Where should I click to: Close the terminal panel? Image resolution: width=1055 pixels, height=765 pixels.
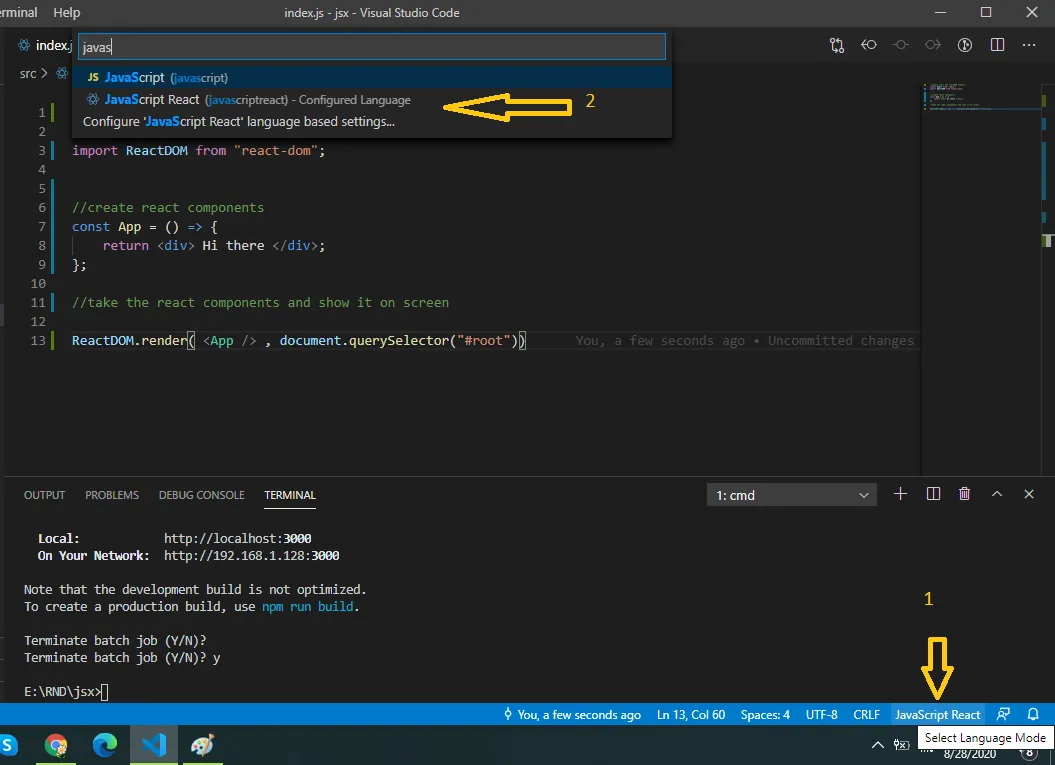tap(1029, 495)
